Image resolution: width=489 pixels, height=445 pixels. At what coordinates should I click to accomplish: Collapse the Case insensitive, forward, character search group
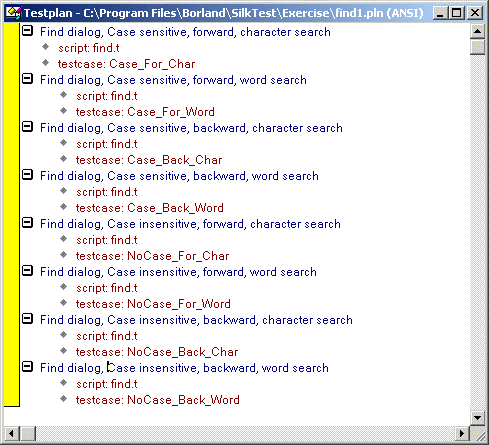(27, 223)
